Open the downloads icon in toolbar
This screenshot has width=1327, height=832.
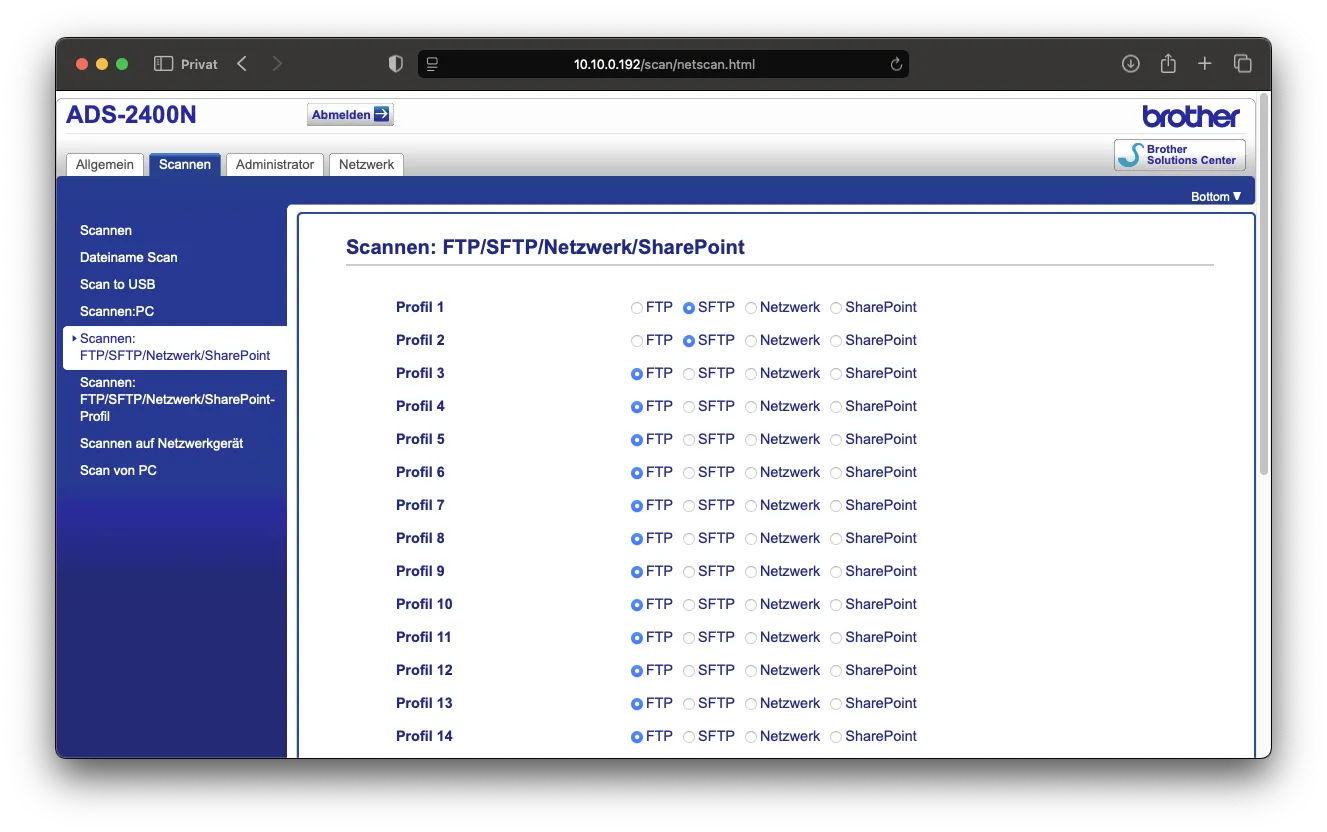[1130, 64]
